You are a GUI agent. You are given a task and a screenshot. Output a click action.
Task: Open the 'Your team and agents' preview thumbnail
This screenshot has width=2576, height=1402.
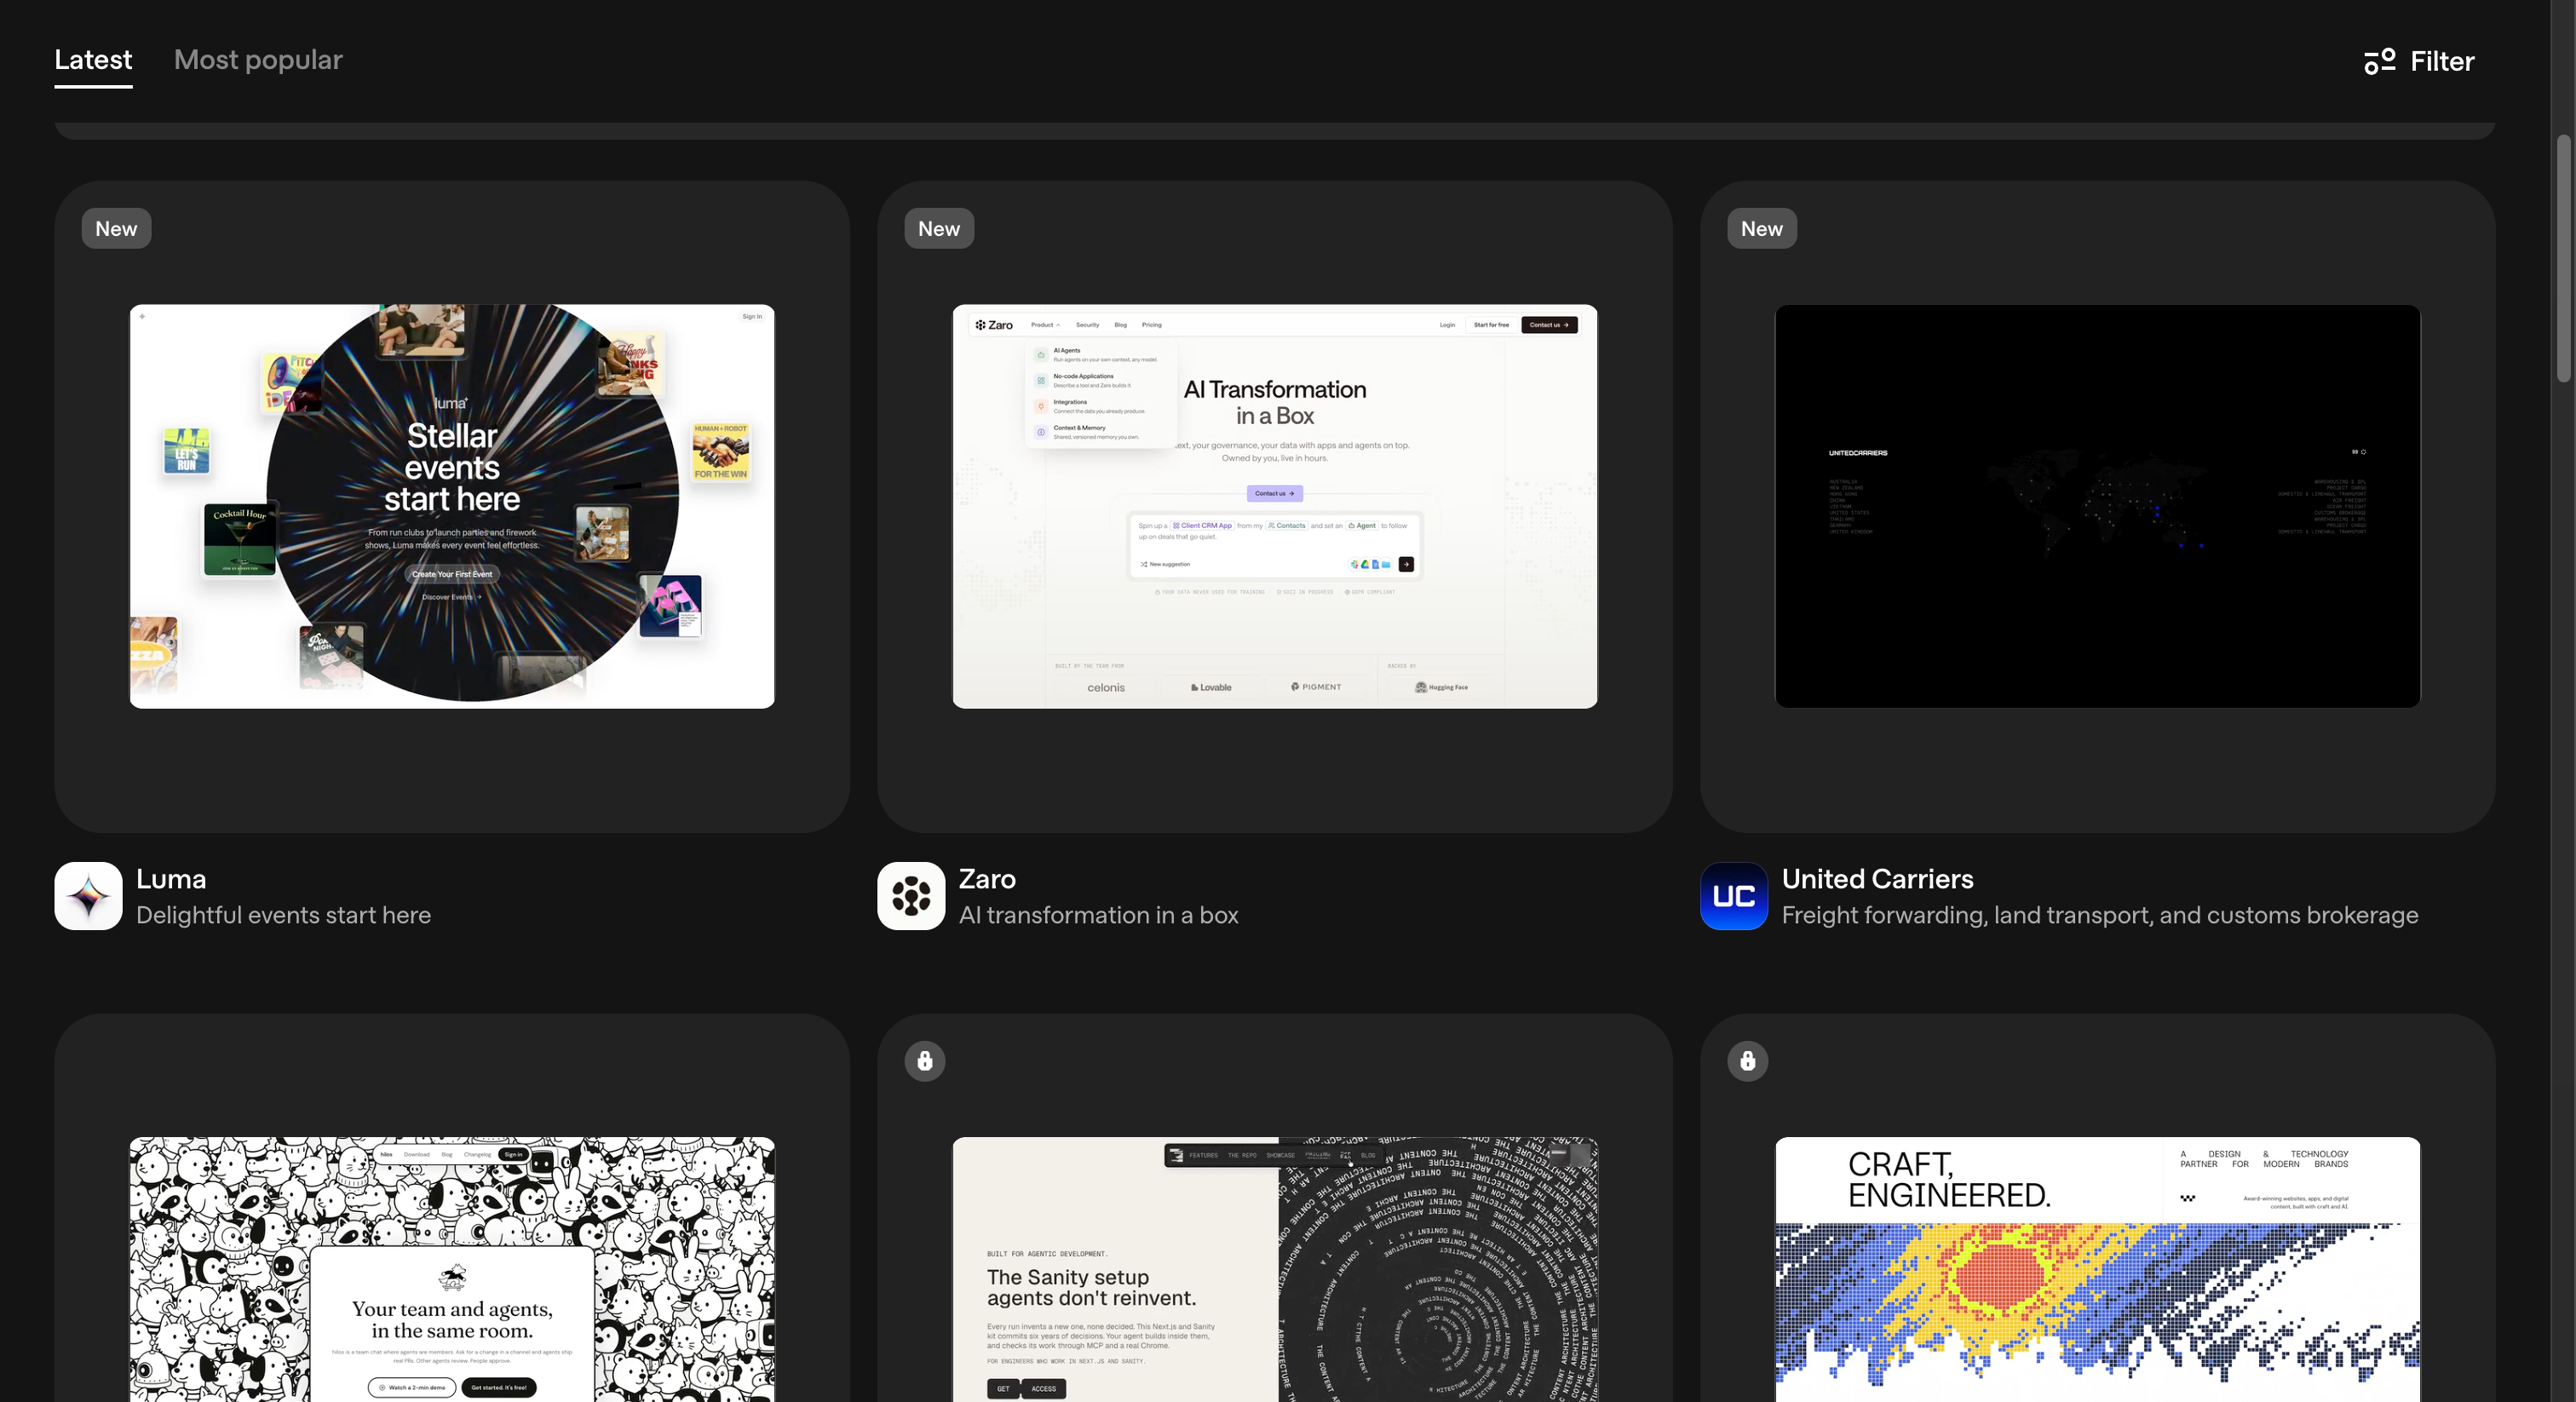click(452, 1269)
